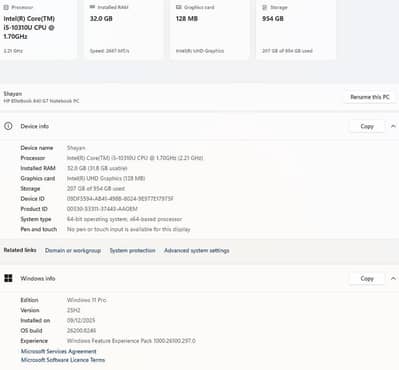The width and height of the screenshot is (399, 370).
Task: Click the Device info circle icon
Action: 8,126
